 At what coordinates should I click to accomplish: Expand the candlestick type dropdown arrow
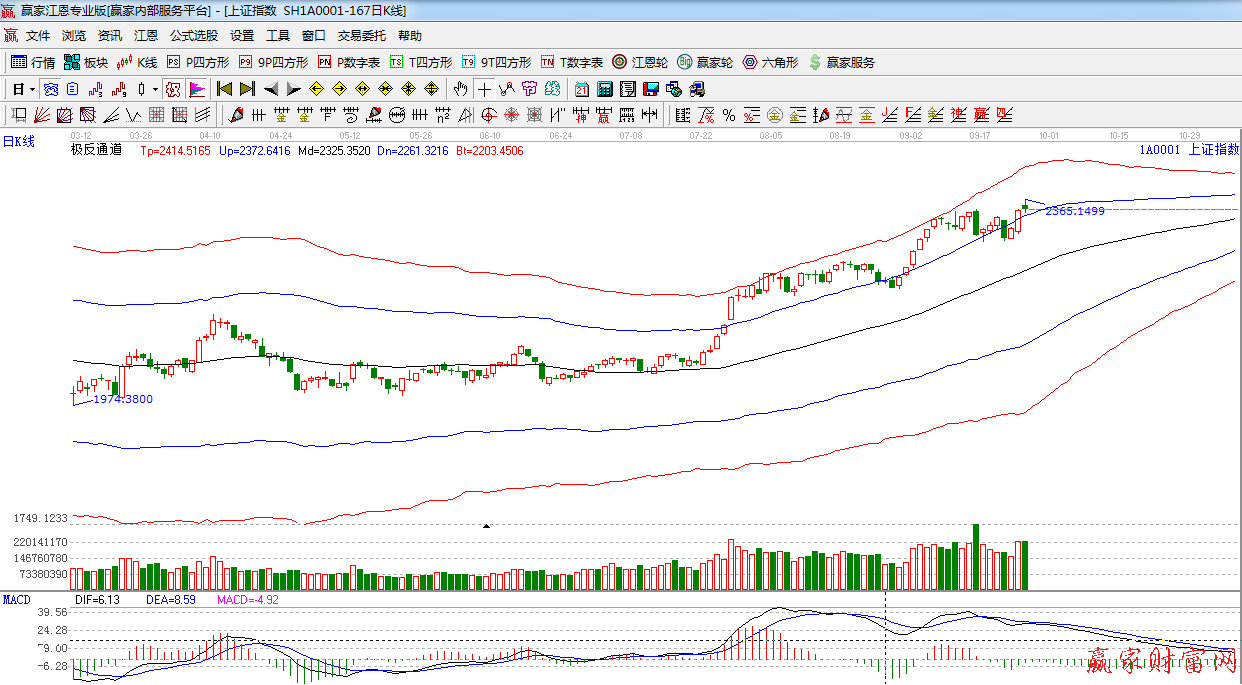click(x=154, y=89)
